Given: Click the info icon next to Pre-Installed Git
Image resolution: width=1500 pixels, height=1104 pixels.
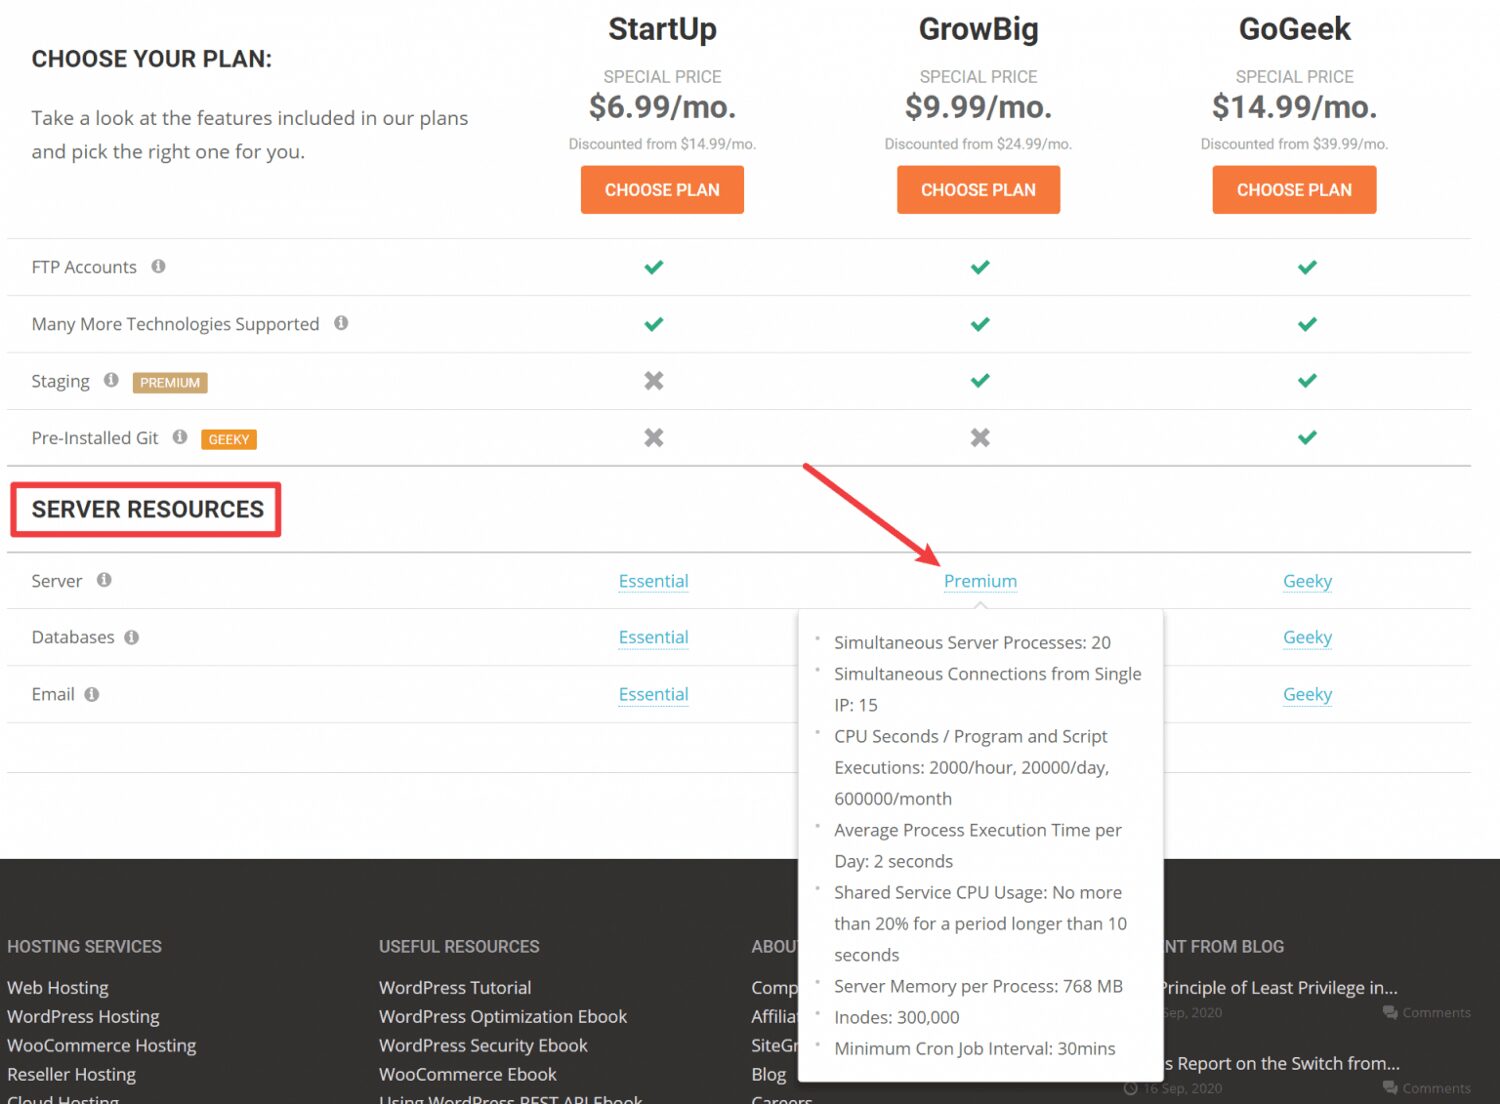Looking at the screenshot, I should (x=180, y=437).
